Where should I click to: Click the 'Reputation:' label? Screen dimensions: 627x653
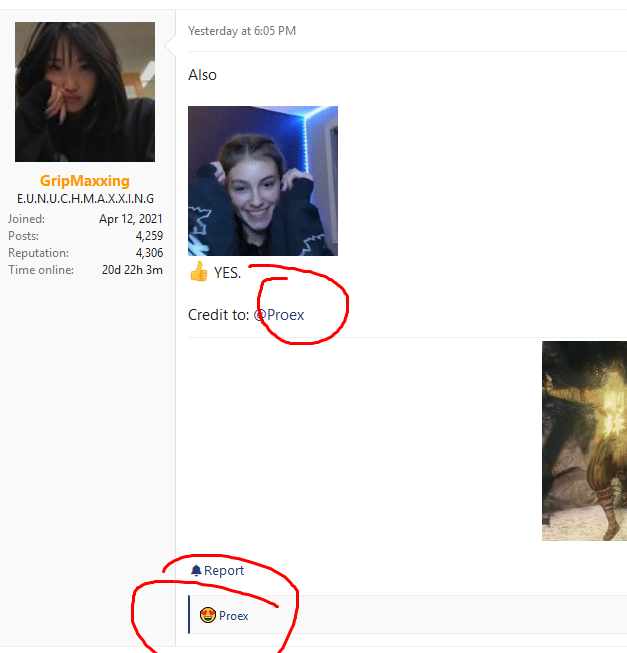(38, 253)
